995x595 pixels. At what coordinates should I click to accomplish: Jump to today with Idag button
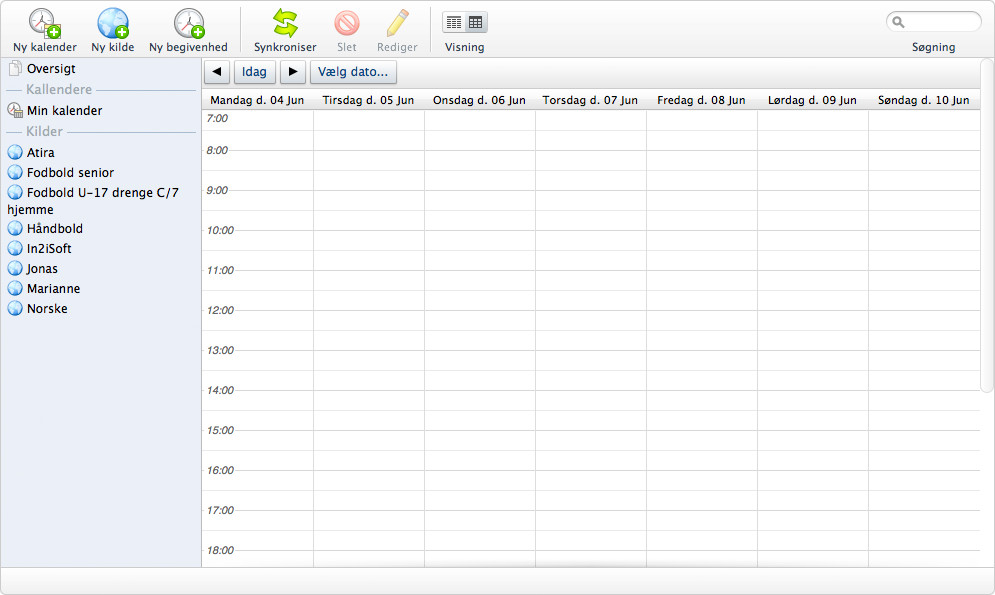tap(254, 72)
